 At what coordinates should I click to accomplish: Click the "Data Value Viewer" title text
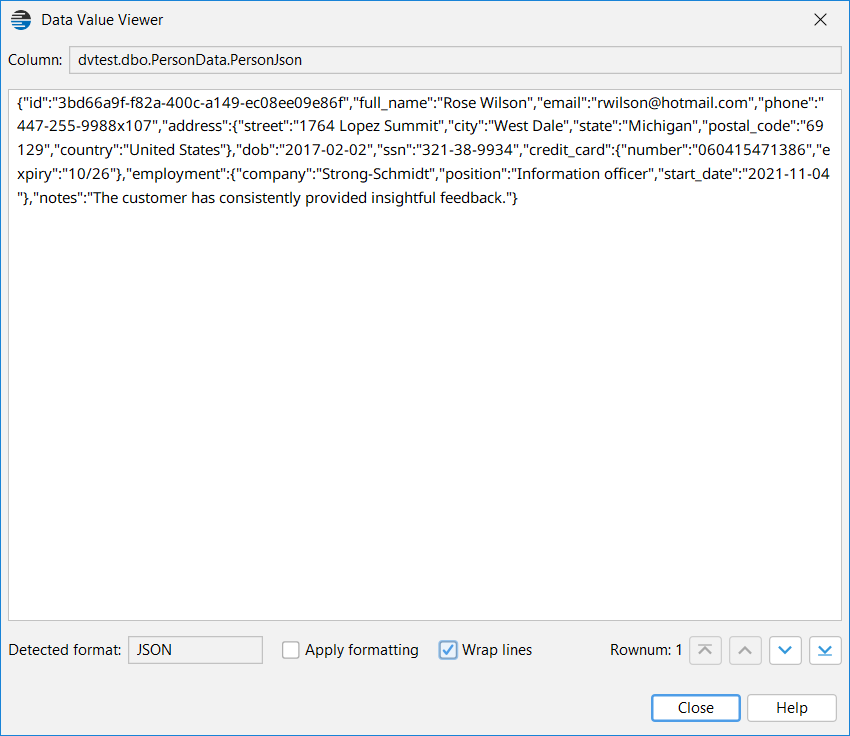pos(102,20)
